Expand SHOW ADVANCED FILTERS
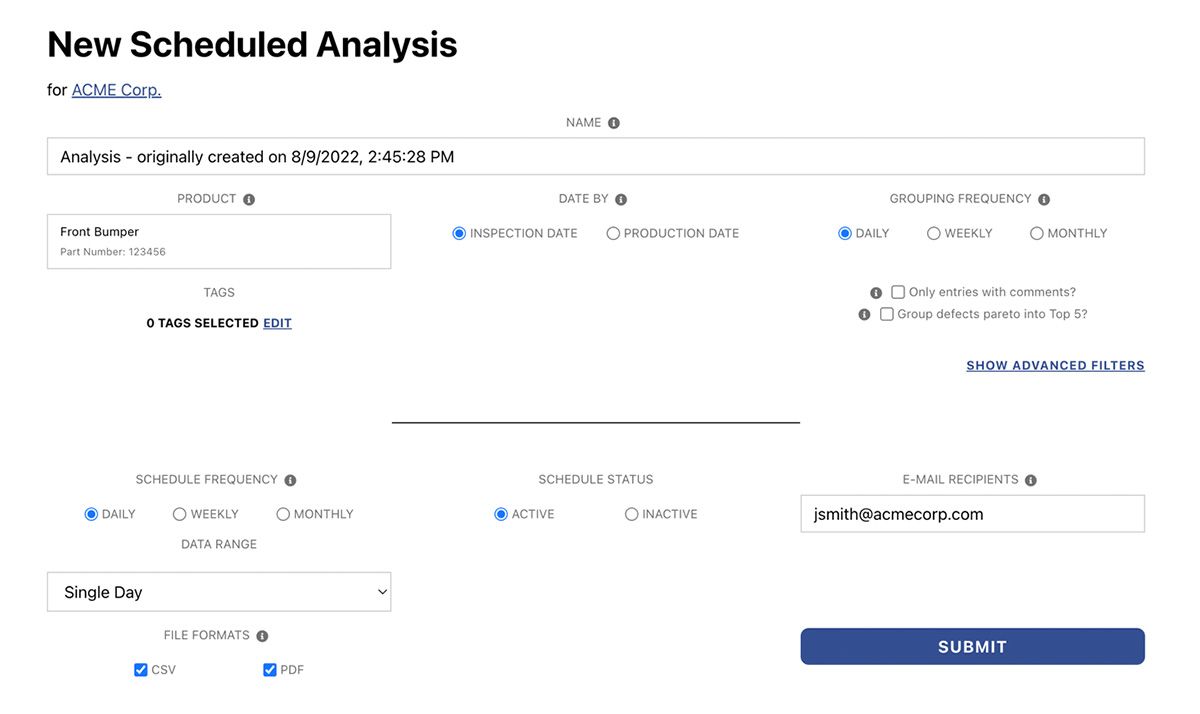 point(1055,366)
